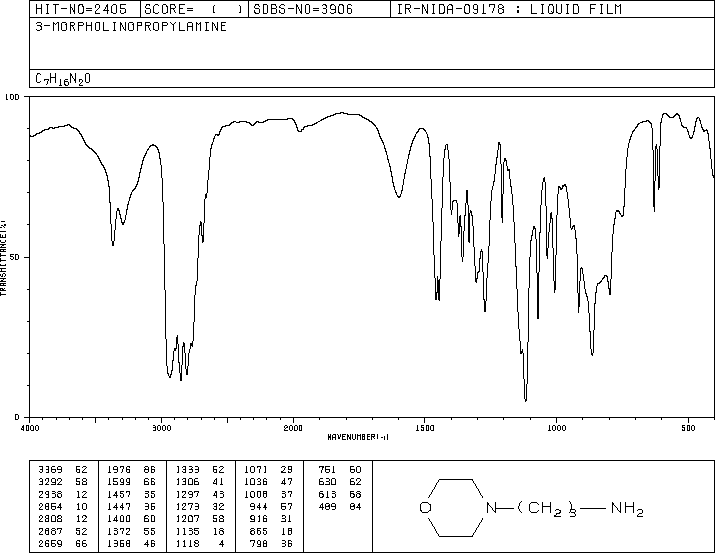Click peak table entry 1297
The width and height of the screenshot is (715, 553).
coord(187,494)
